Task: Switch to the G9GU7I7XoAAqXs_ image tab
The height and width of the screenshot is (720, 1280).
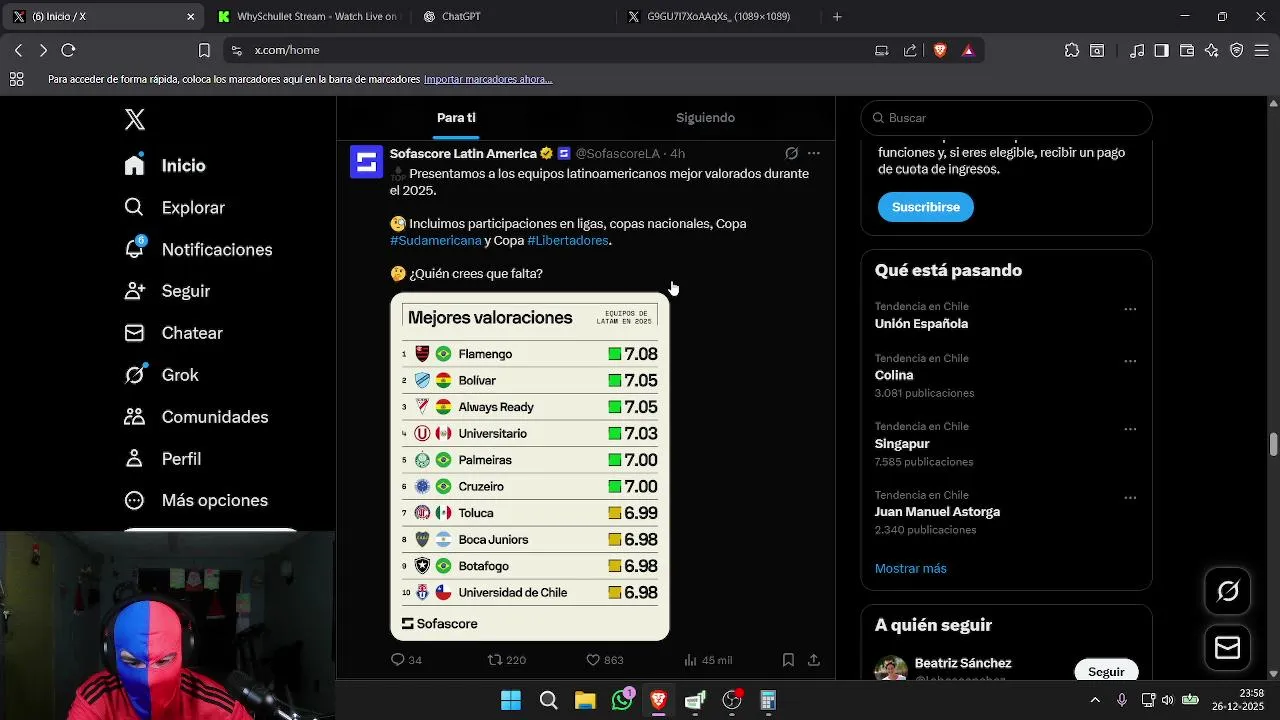Action: click(x=718, y=16)
